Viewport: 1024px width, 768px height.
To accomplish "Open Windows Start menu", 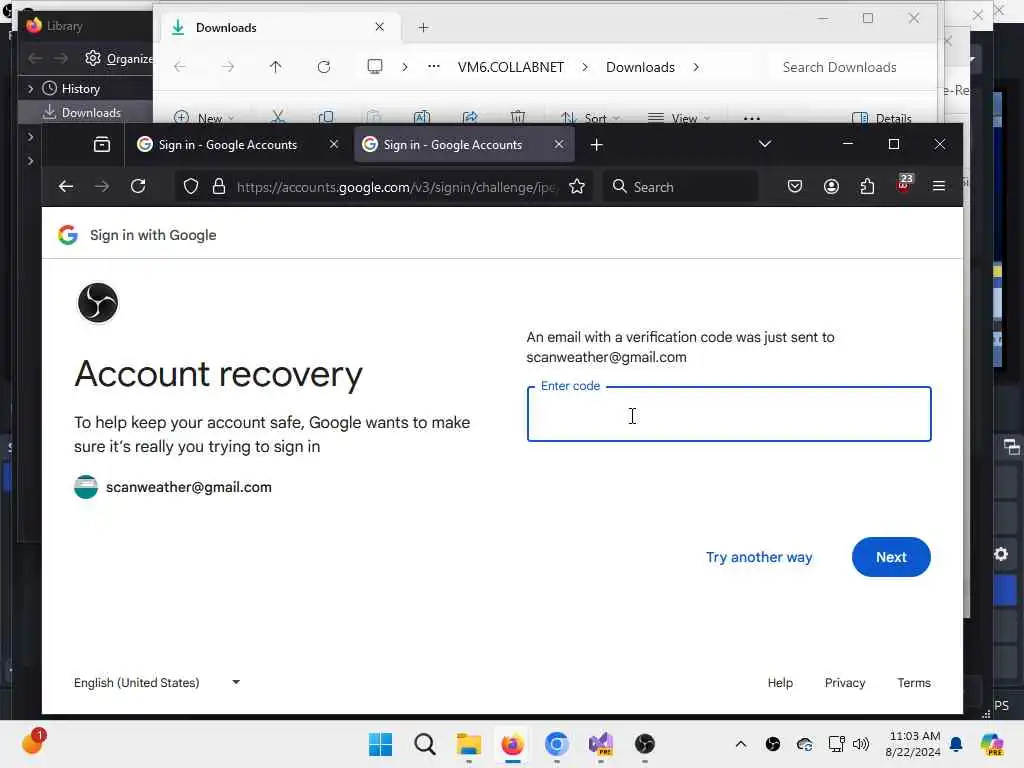I will [381, 744].
